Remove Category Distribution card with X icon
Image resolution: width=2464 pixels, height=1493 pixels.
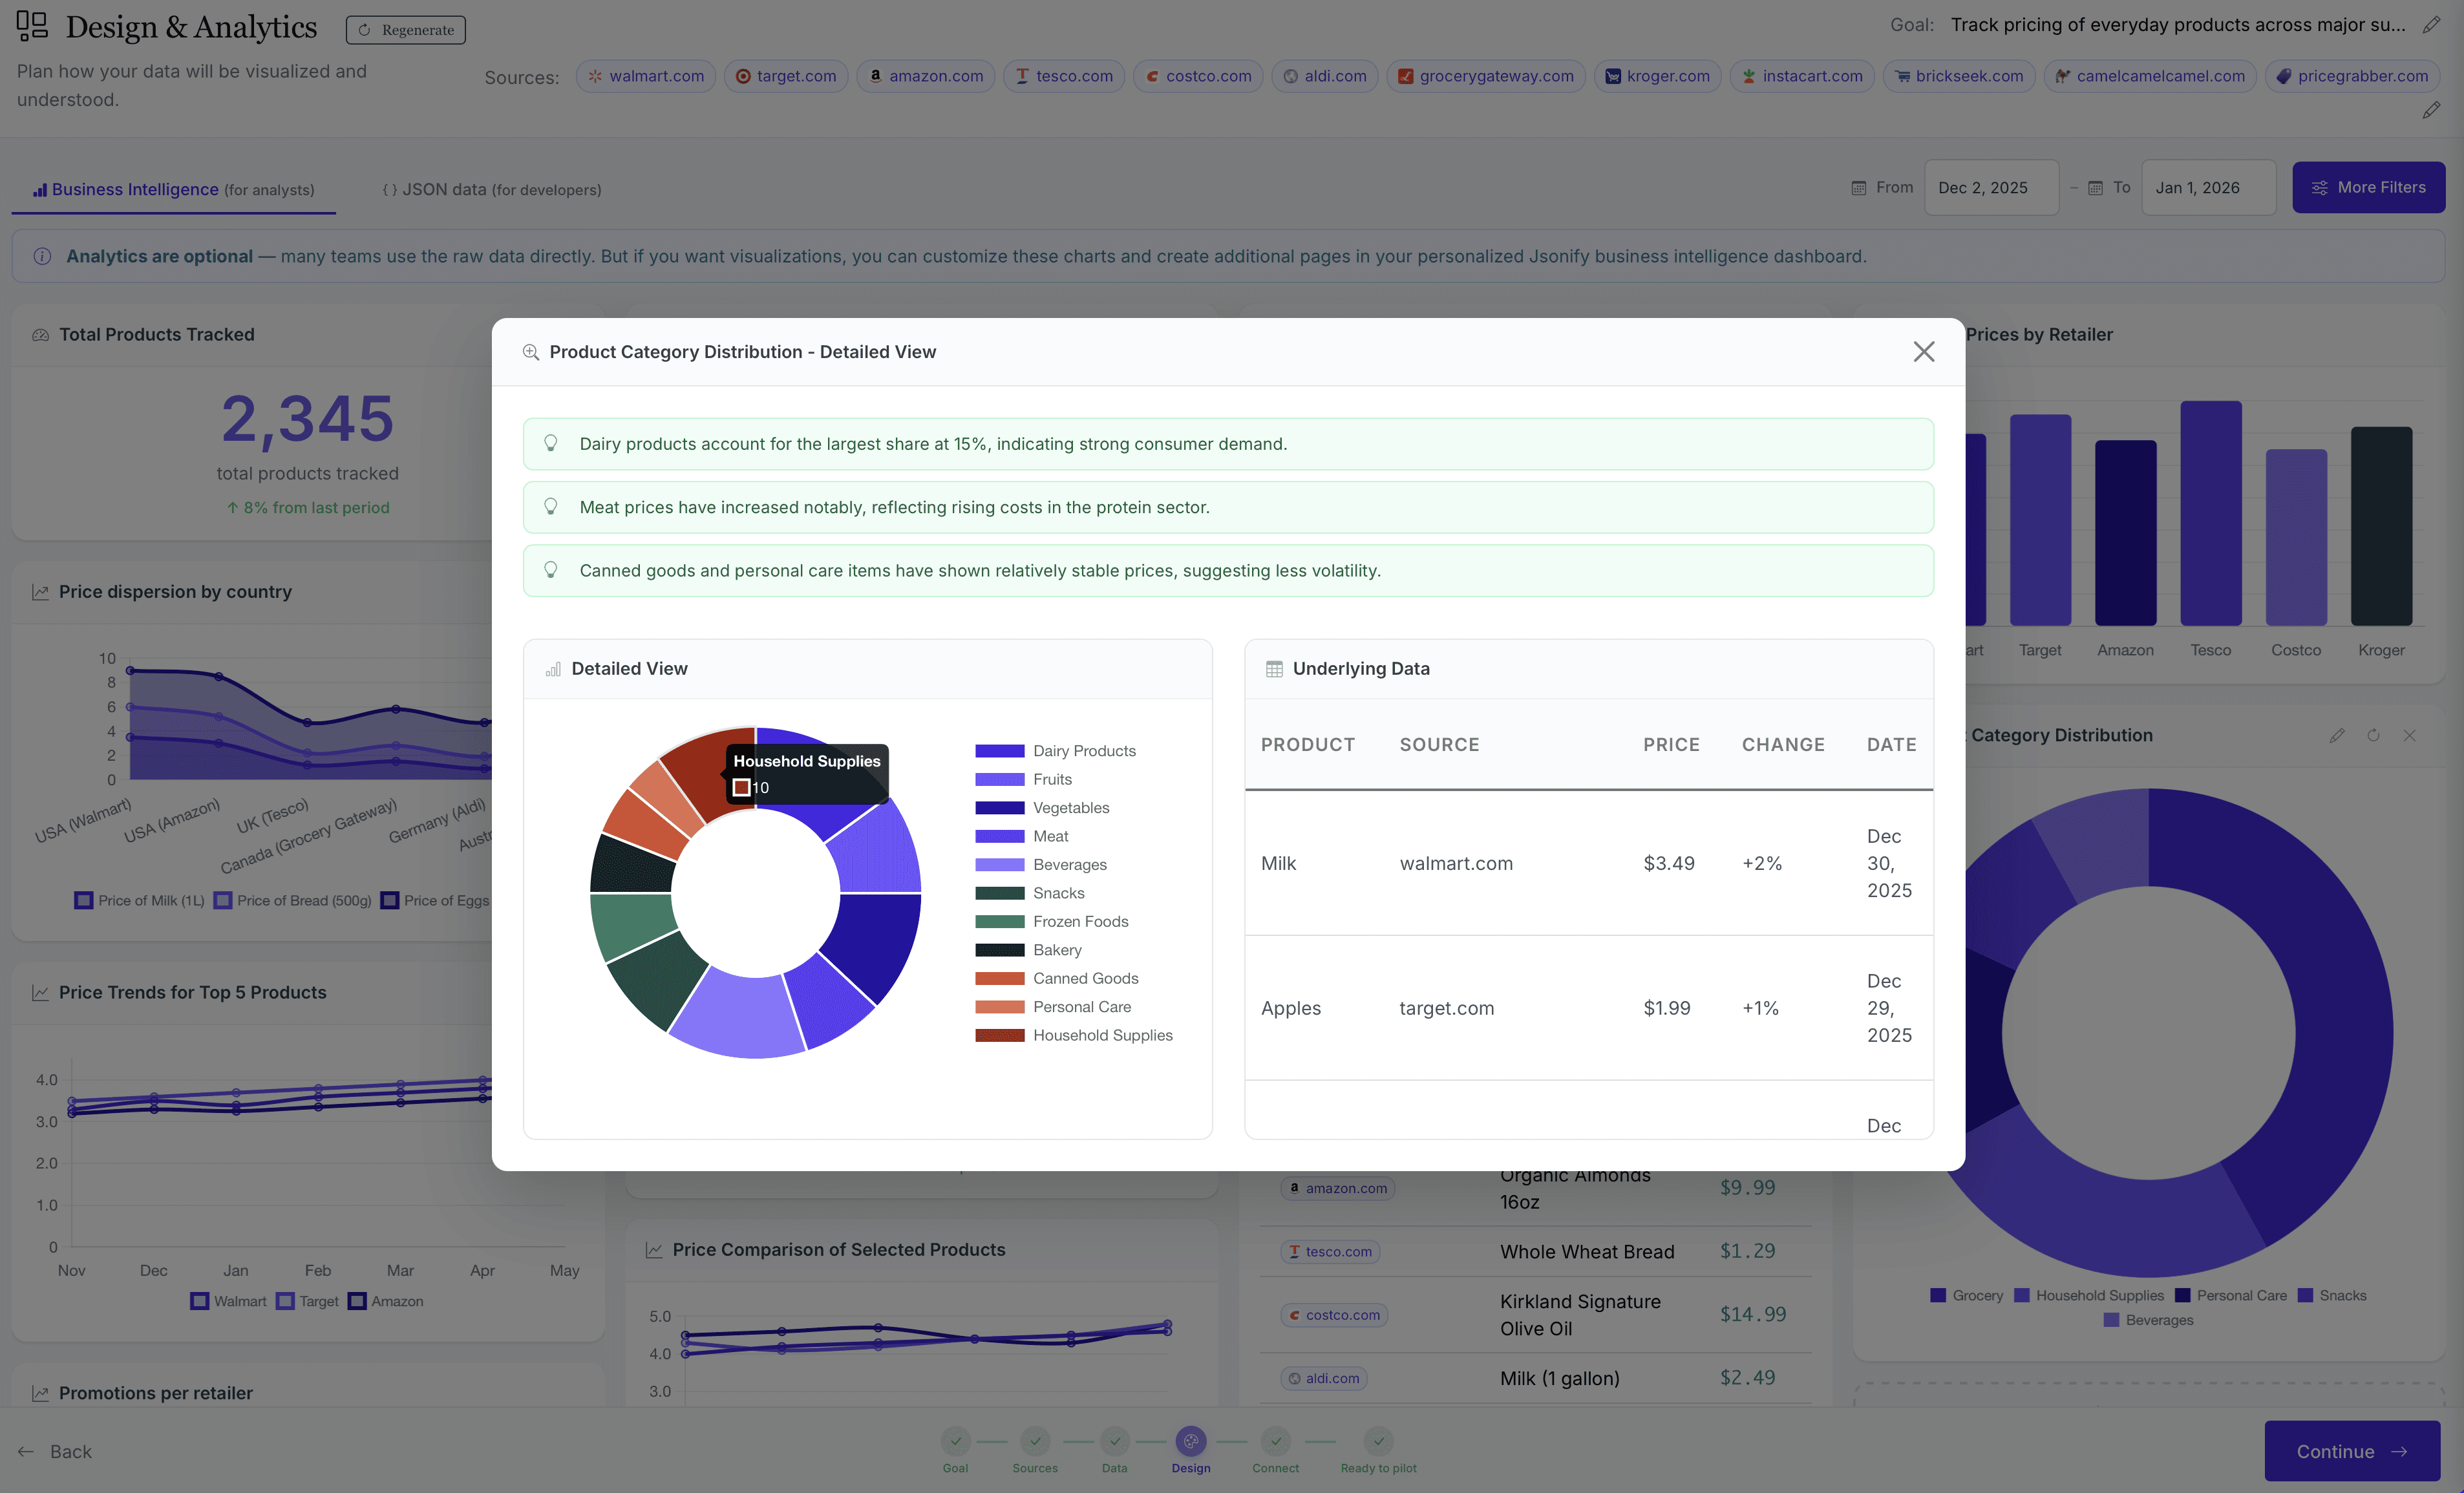tap(2409, 735)
